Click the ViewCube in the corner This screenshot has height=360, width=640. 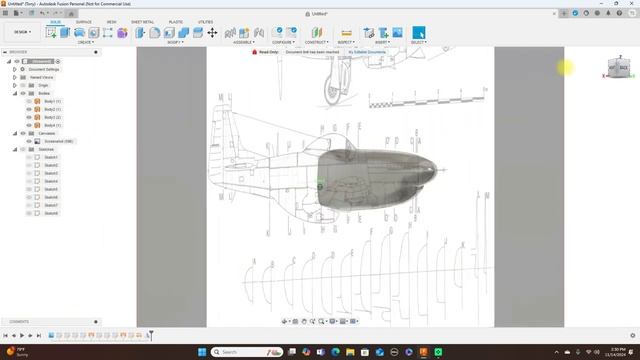tap(619, 68)
